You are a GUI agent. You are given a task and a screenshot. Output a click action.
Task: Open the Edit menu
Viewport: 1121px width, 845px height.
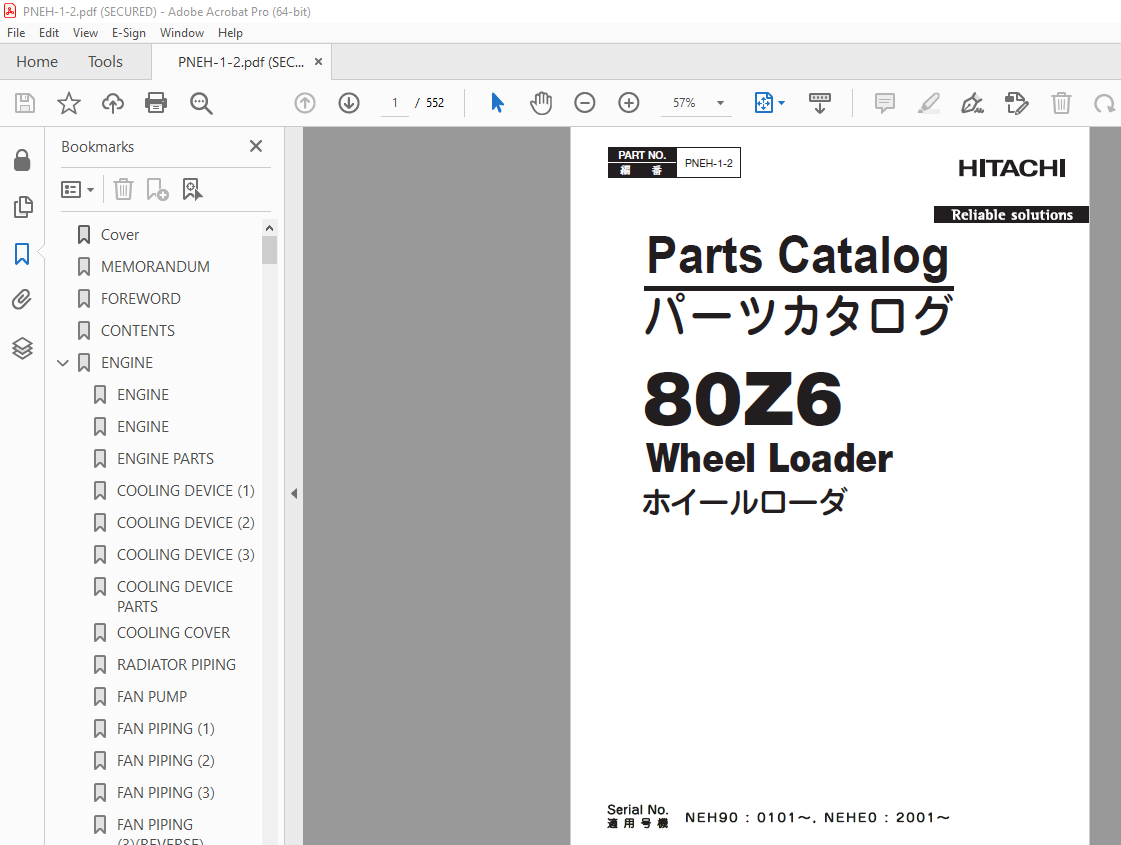pyautogui.click(x=49, y=33)
